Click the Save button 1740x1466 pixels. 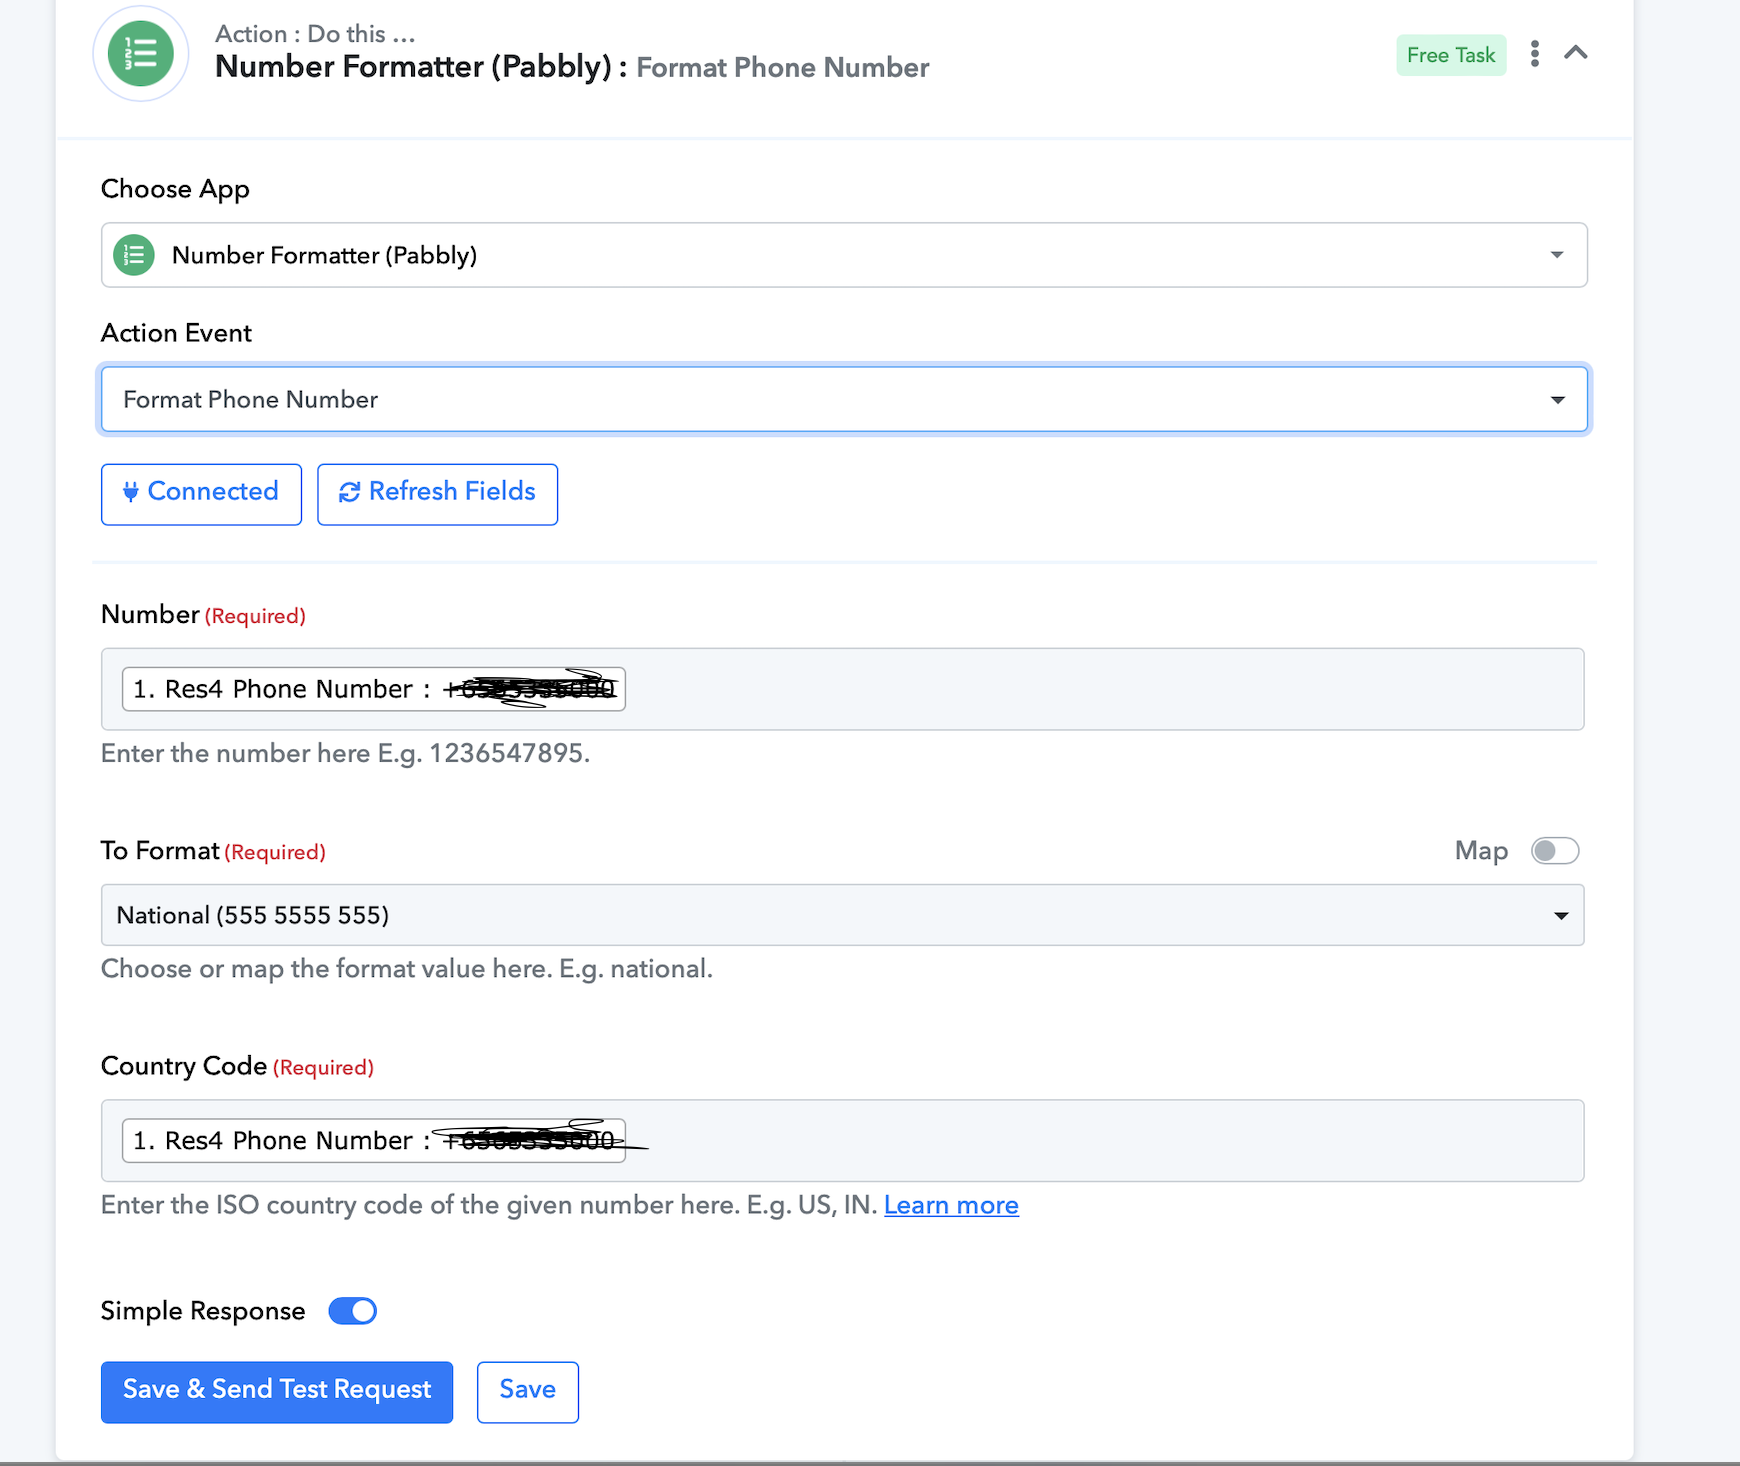[x=528, y=1391]
